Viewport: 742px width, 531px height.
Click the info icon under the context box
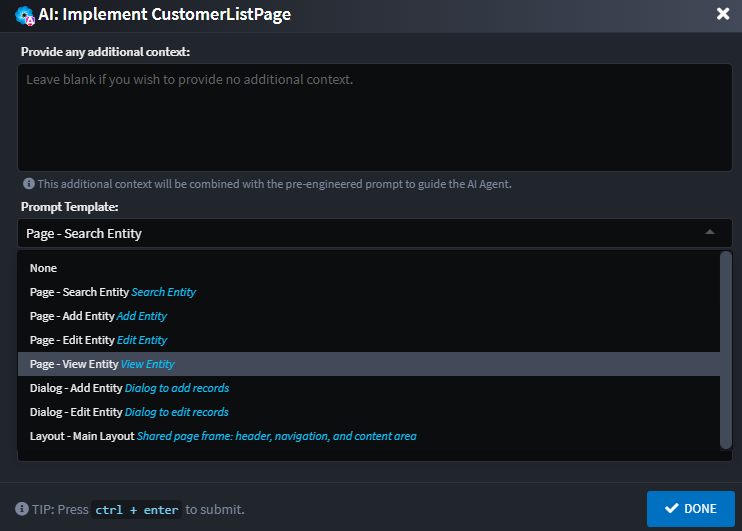coord(28,184)
